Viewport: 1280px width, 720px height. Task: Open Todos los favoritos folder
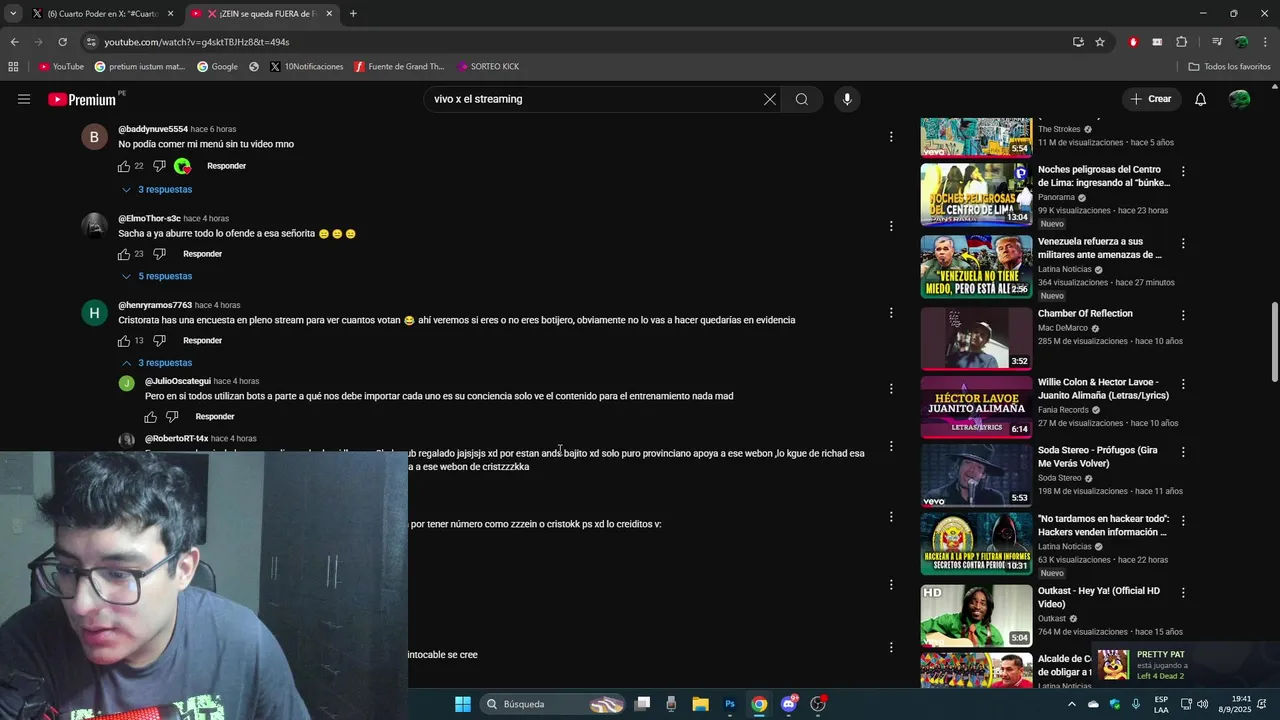point(1229,67)
